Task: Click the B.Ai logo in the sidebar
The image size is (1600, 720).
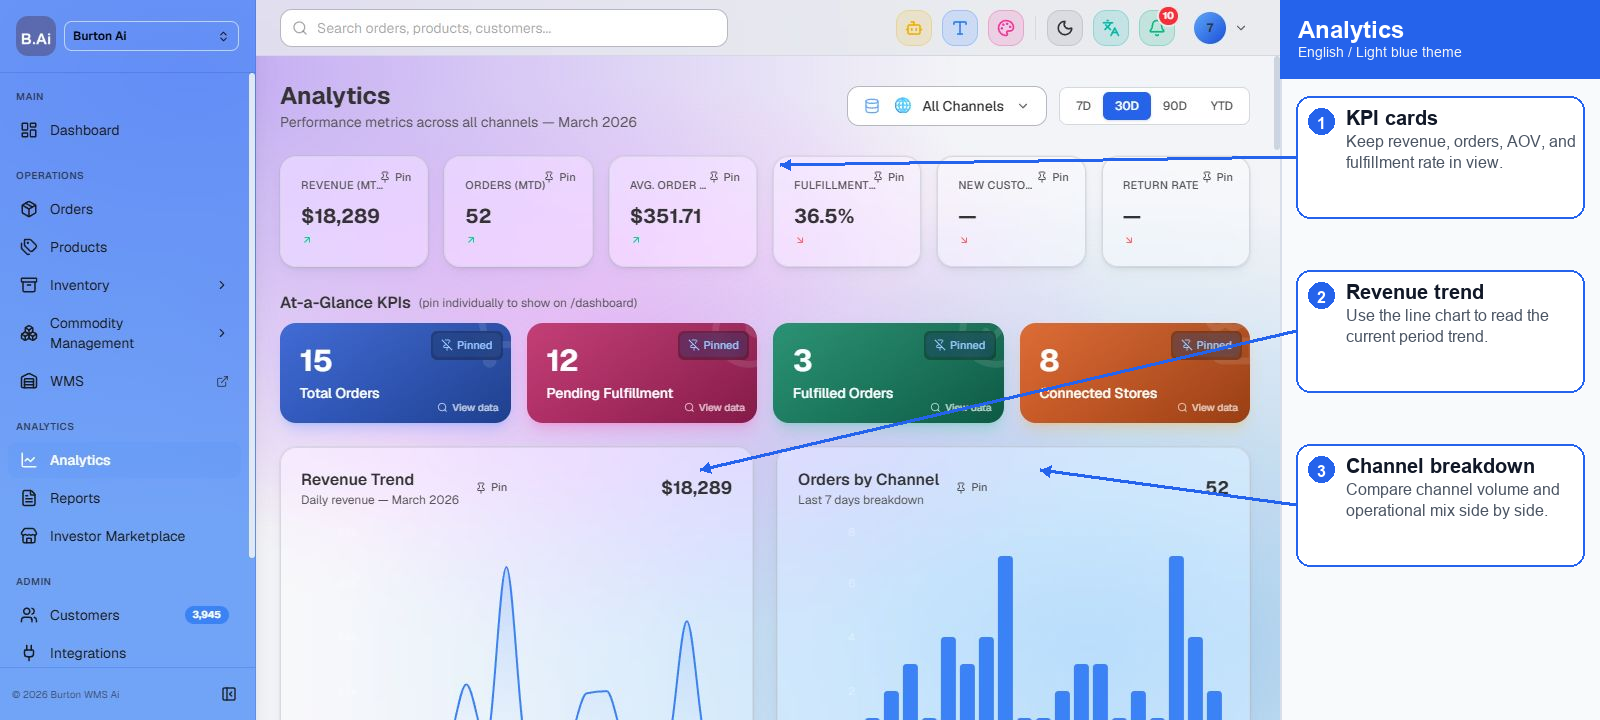Action: [36, 37]
